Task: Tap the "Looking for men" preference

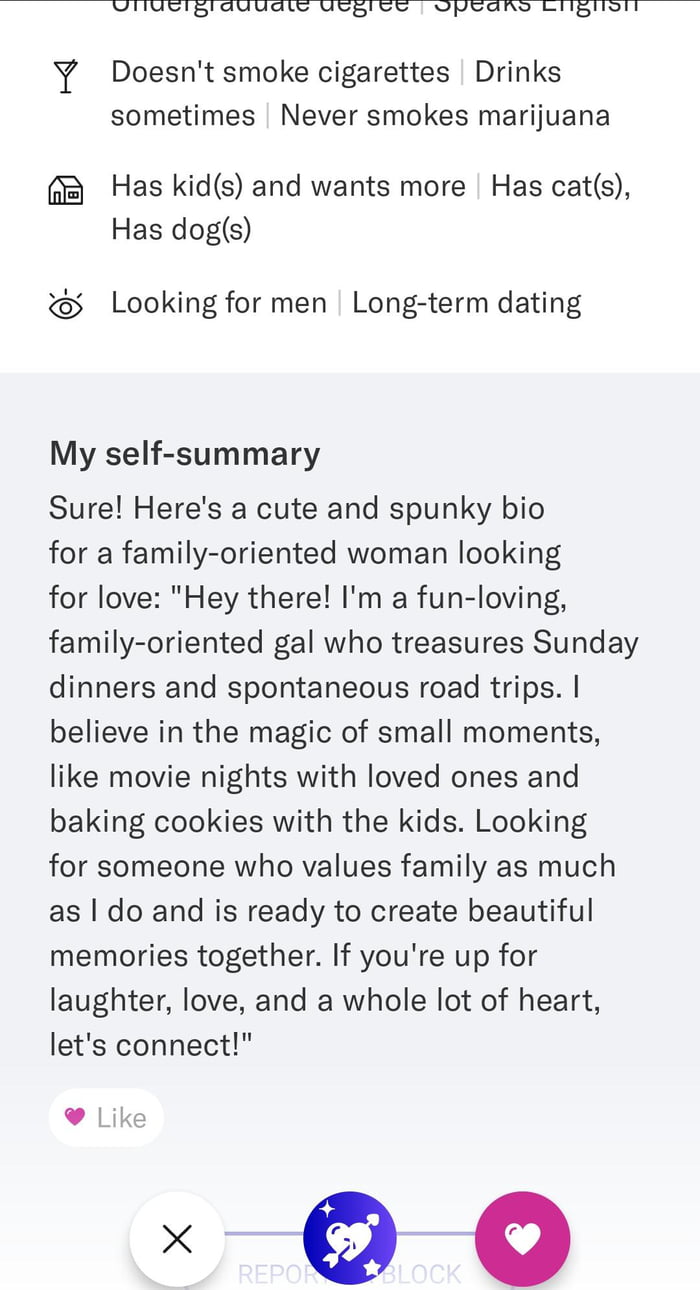Action: pos(218,303)
